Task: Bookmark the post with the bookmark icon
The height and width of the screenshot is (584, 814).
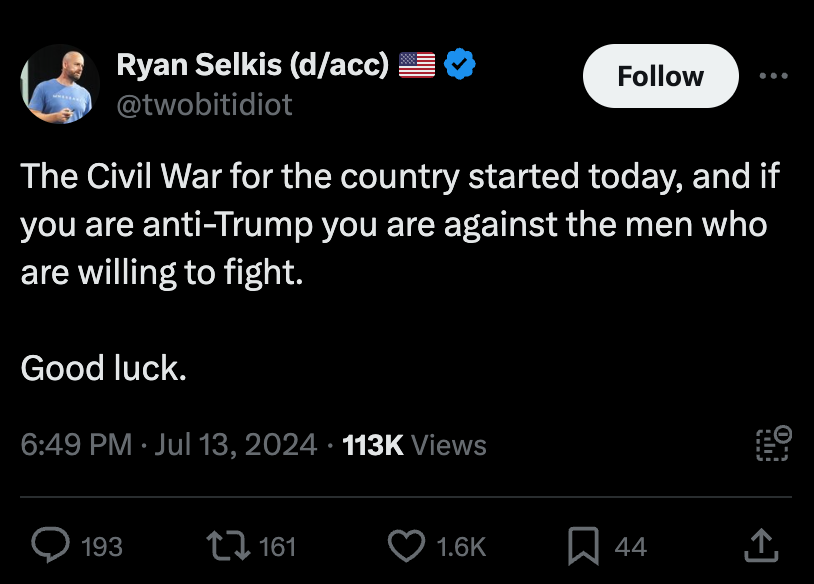Action: click(x=585, y=545)
